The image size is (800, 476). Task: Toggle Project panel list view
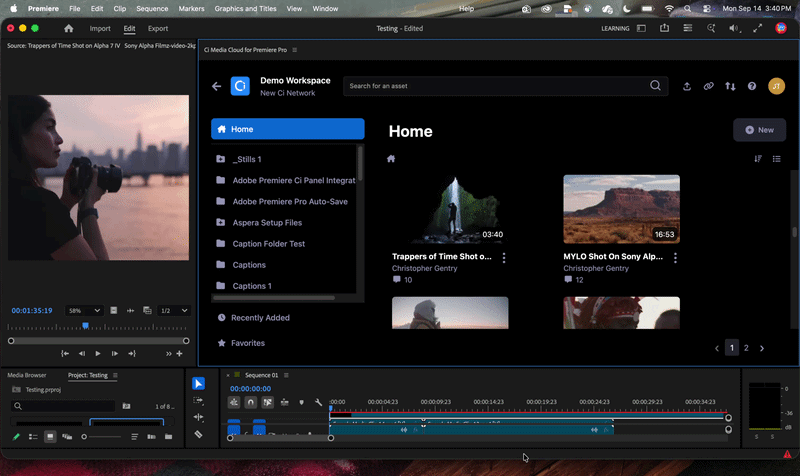(x=33, y=437)
